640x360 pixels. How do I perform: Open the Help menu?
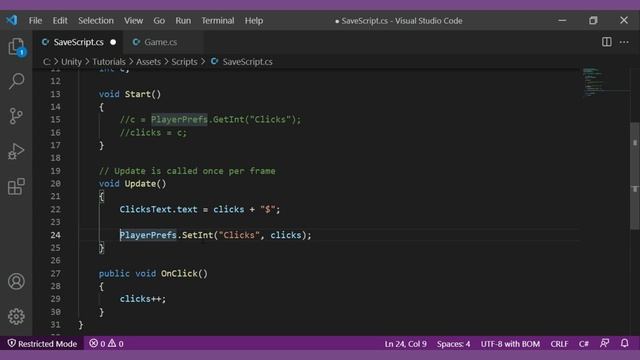254,20
